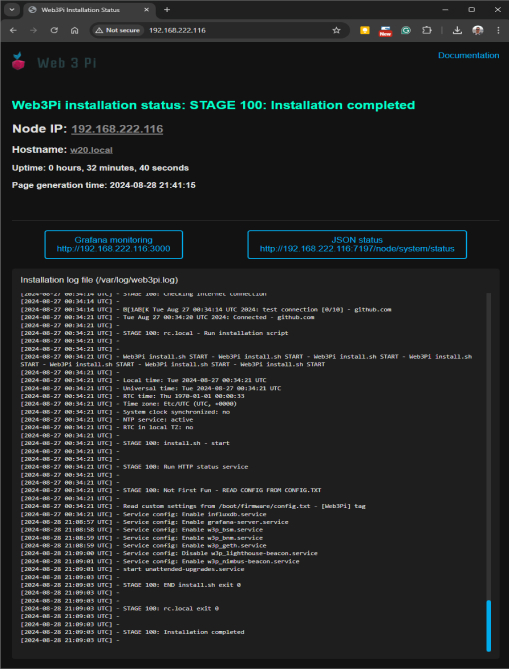Open the Documentation link
Screen dimensions: 509x669
(x=468, y=55)
